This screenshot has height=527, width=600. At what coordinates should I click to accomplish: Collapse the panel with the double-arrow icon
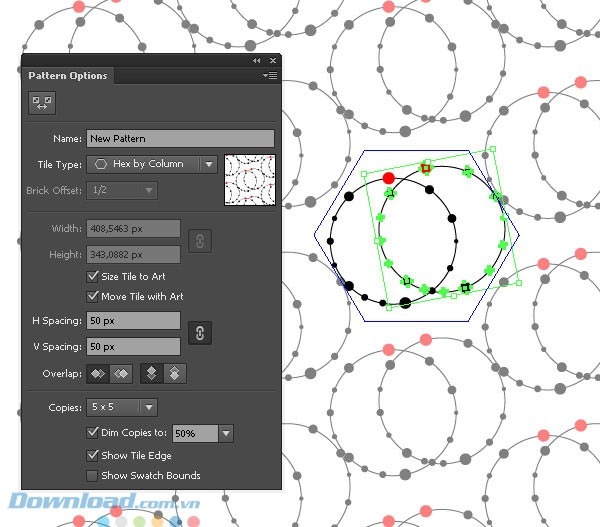tap(256, 61)
